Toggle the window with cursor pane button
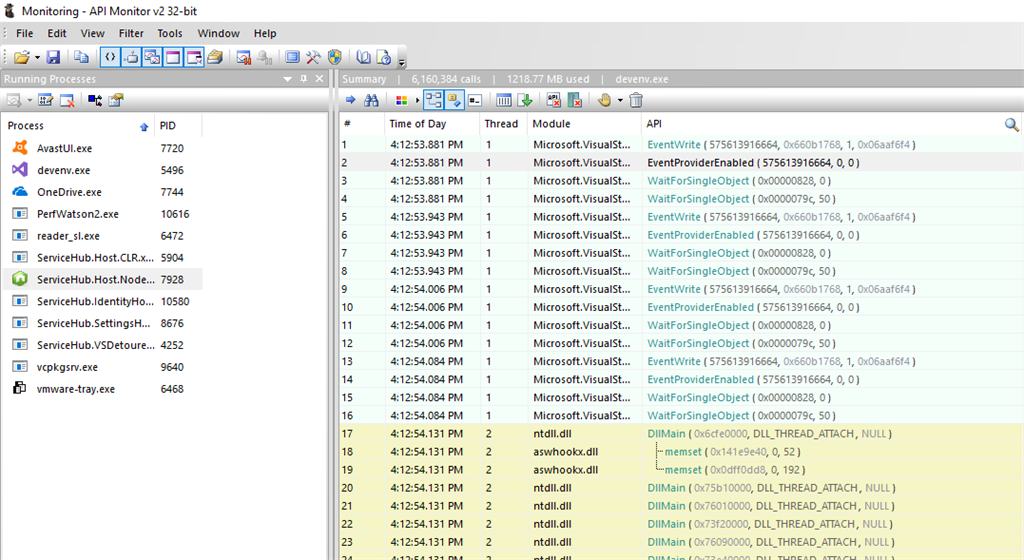The height and width of the screenshot is (560, 1024). click(x=194, y=57)
